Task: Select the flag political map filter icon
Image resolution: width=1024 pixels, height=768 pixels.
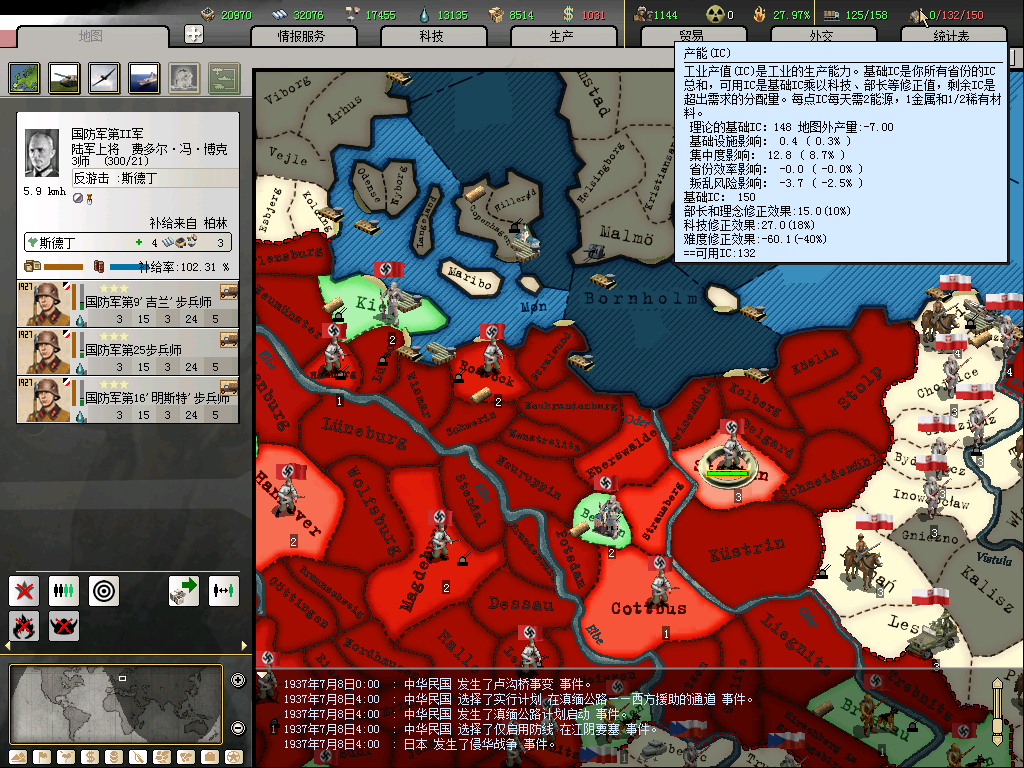Action: pos(42,757)
